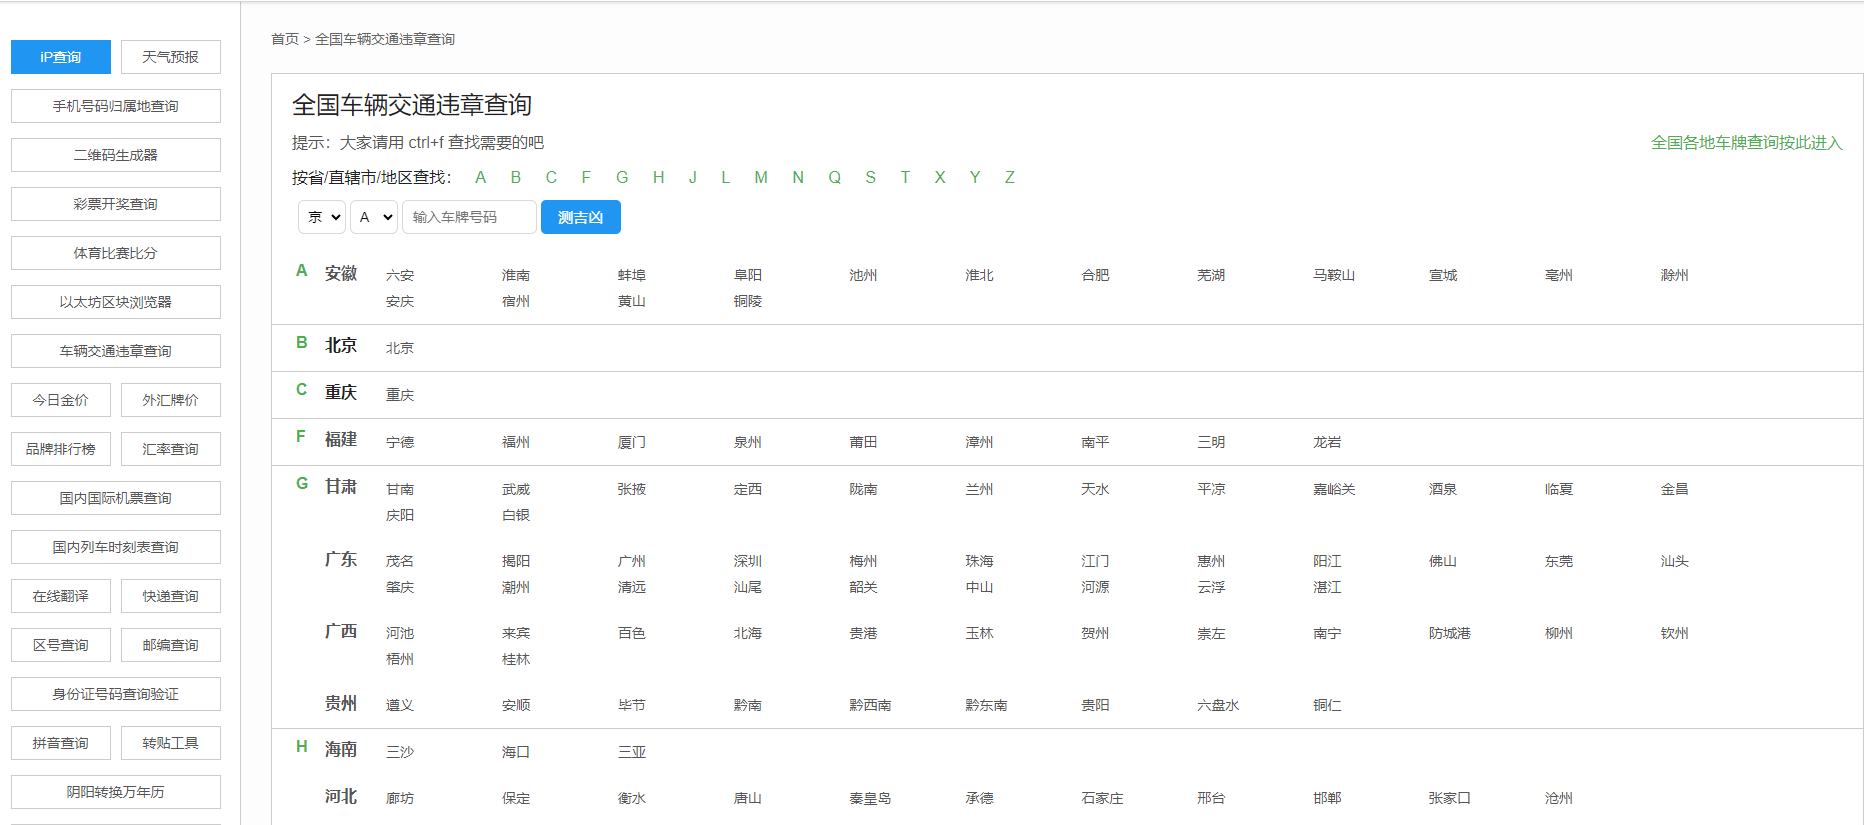
Task: Choose 厦门 in the 福建 row
Action: (632, 442)
